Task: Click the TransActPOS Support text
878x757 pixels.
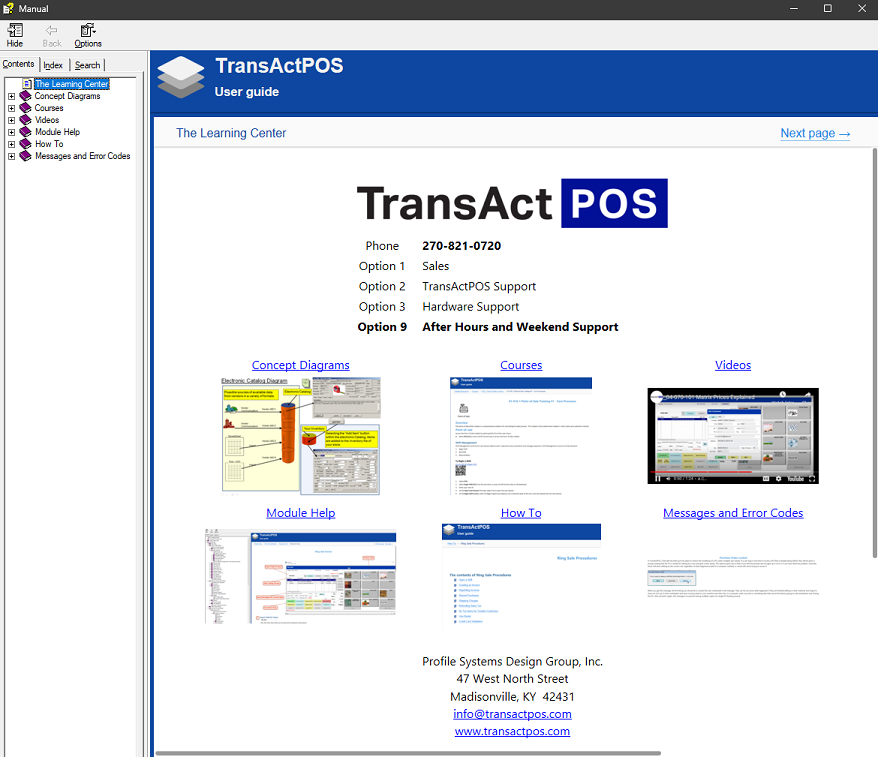Action: click(479, 287)
